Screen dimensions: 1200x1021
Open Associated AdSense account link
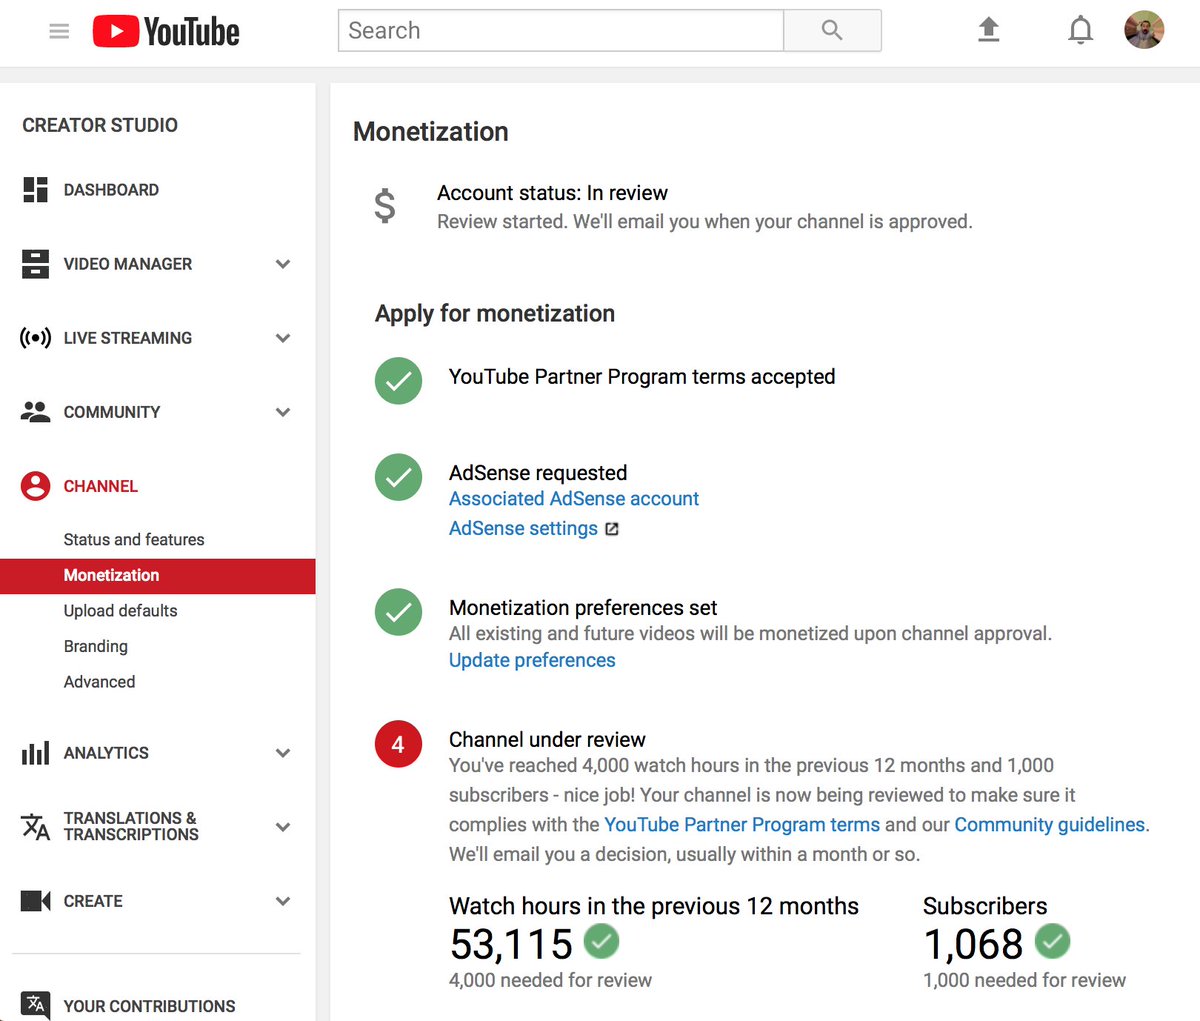[574, 499]
